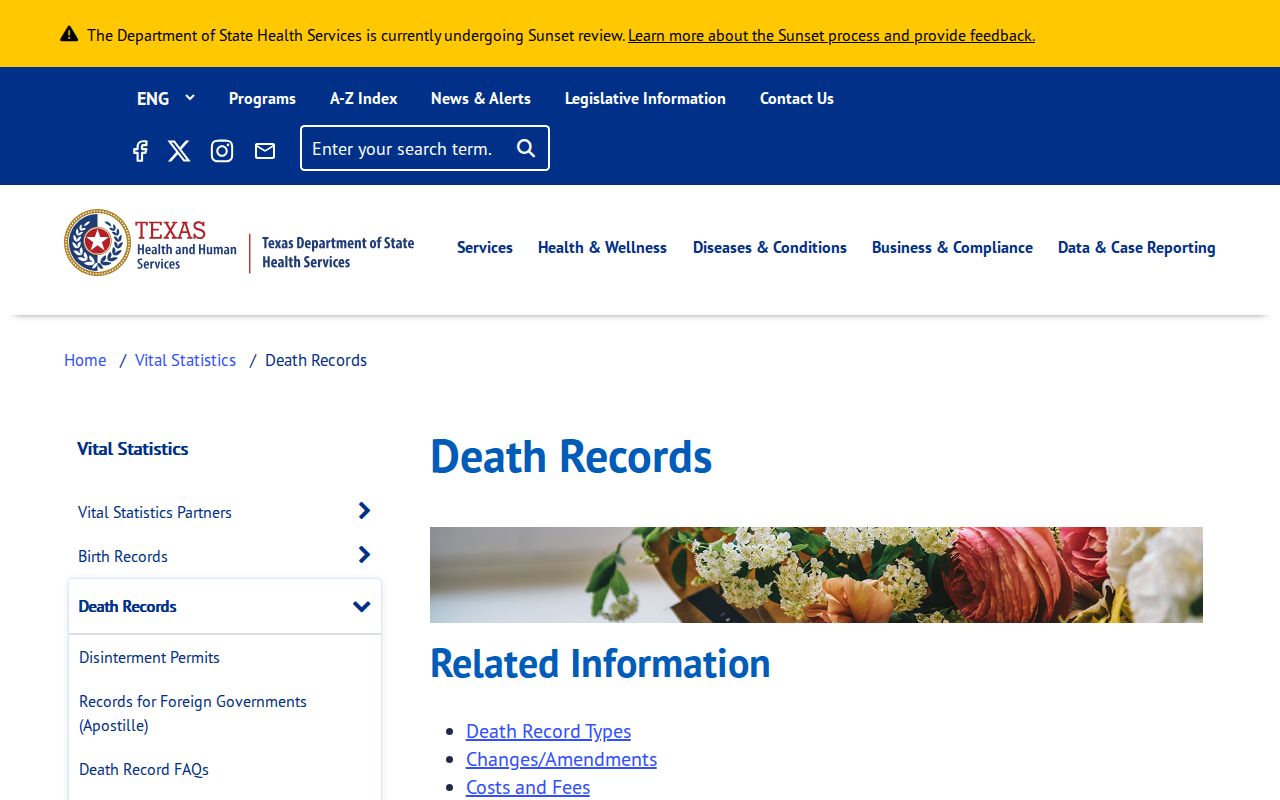Screen dimensions: 1280x800
Task: Open Birth Records sidebar link
Action: (x=123, y=556)
